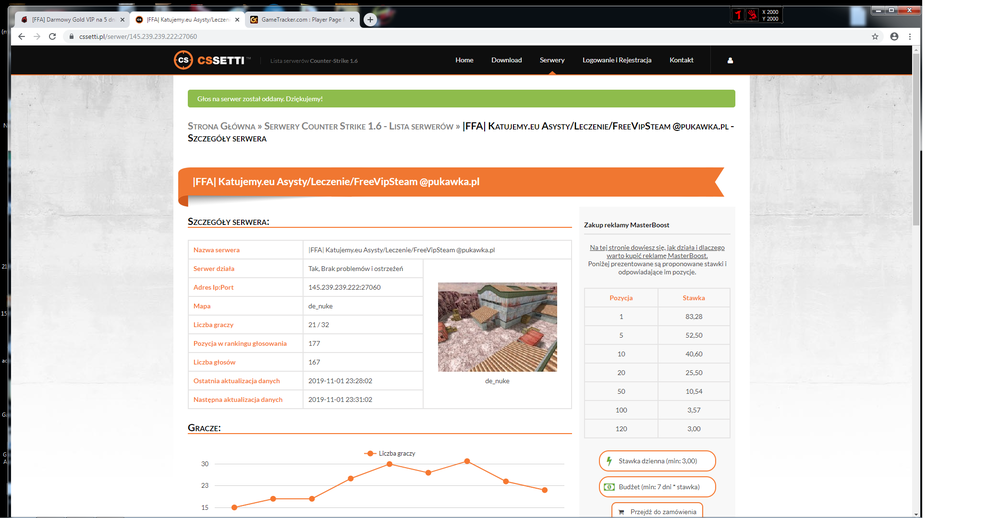Open the Chrome three-dot menu

[910, 36]
